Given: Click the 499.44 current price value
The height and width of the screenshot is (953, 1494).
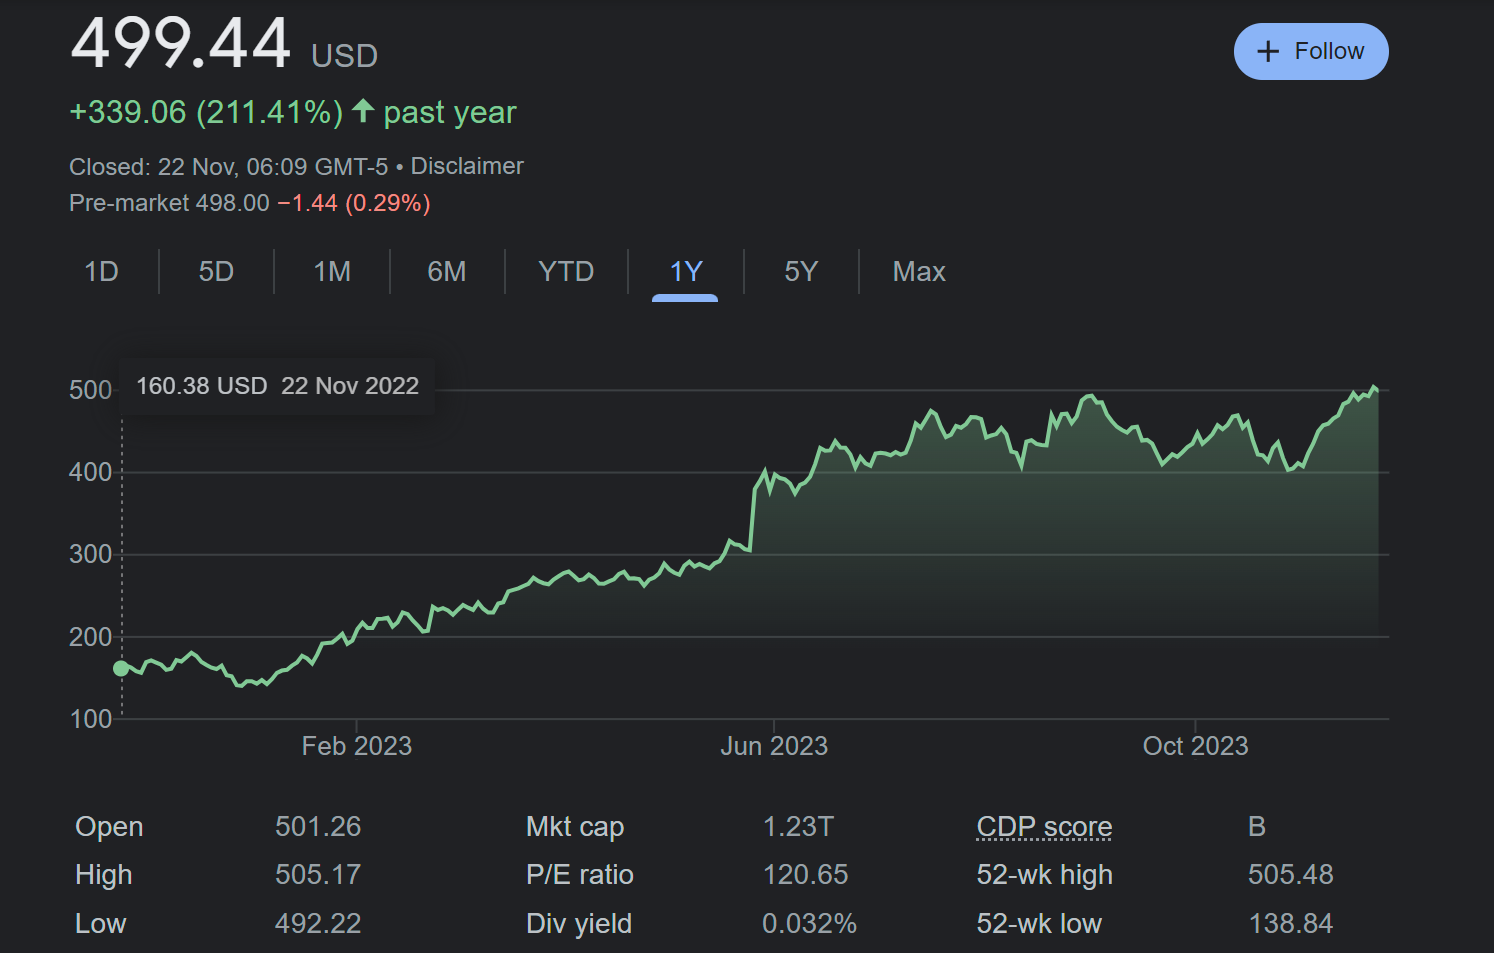Looking at the screenshot, I should tap(181, 44).
